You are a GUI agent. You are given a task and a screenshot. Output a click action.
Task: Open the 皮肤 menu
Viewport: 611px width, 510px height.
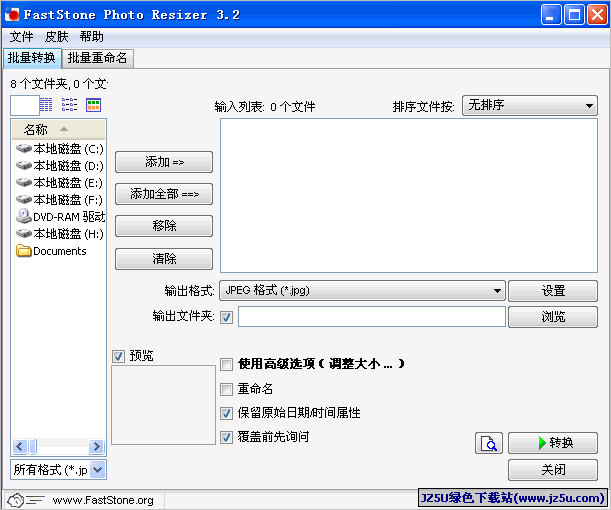pyautogui.click(x=57, y=37)
